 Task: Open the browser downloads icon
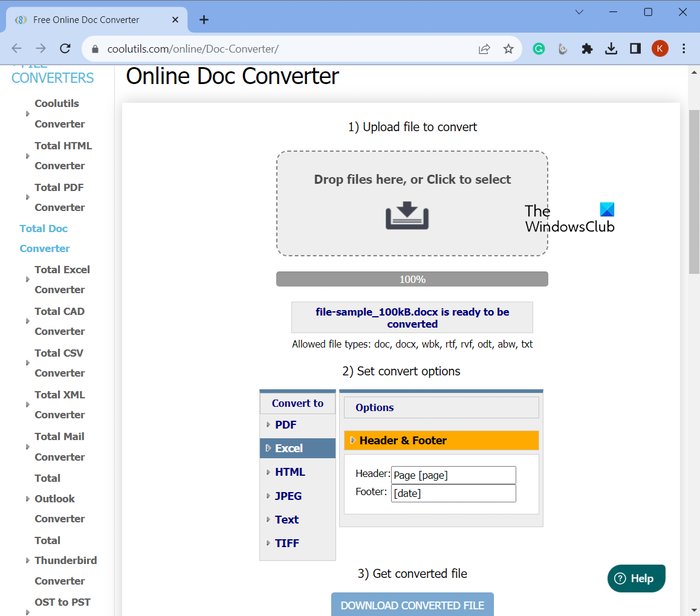tap(611, 49)
